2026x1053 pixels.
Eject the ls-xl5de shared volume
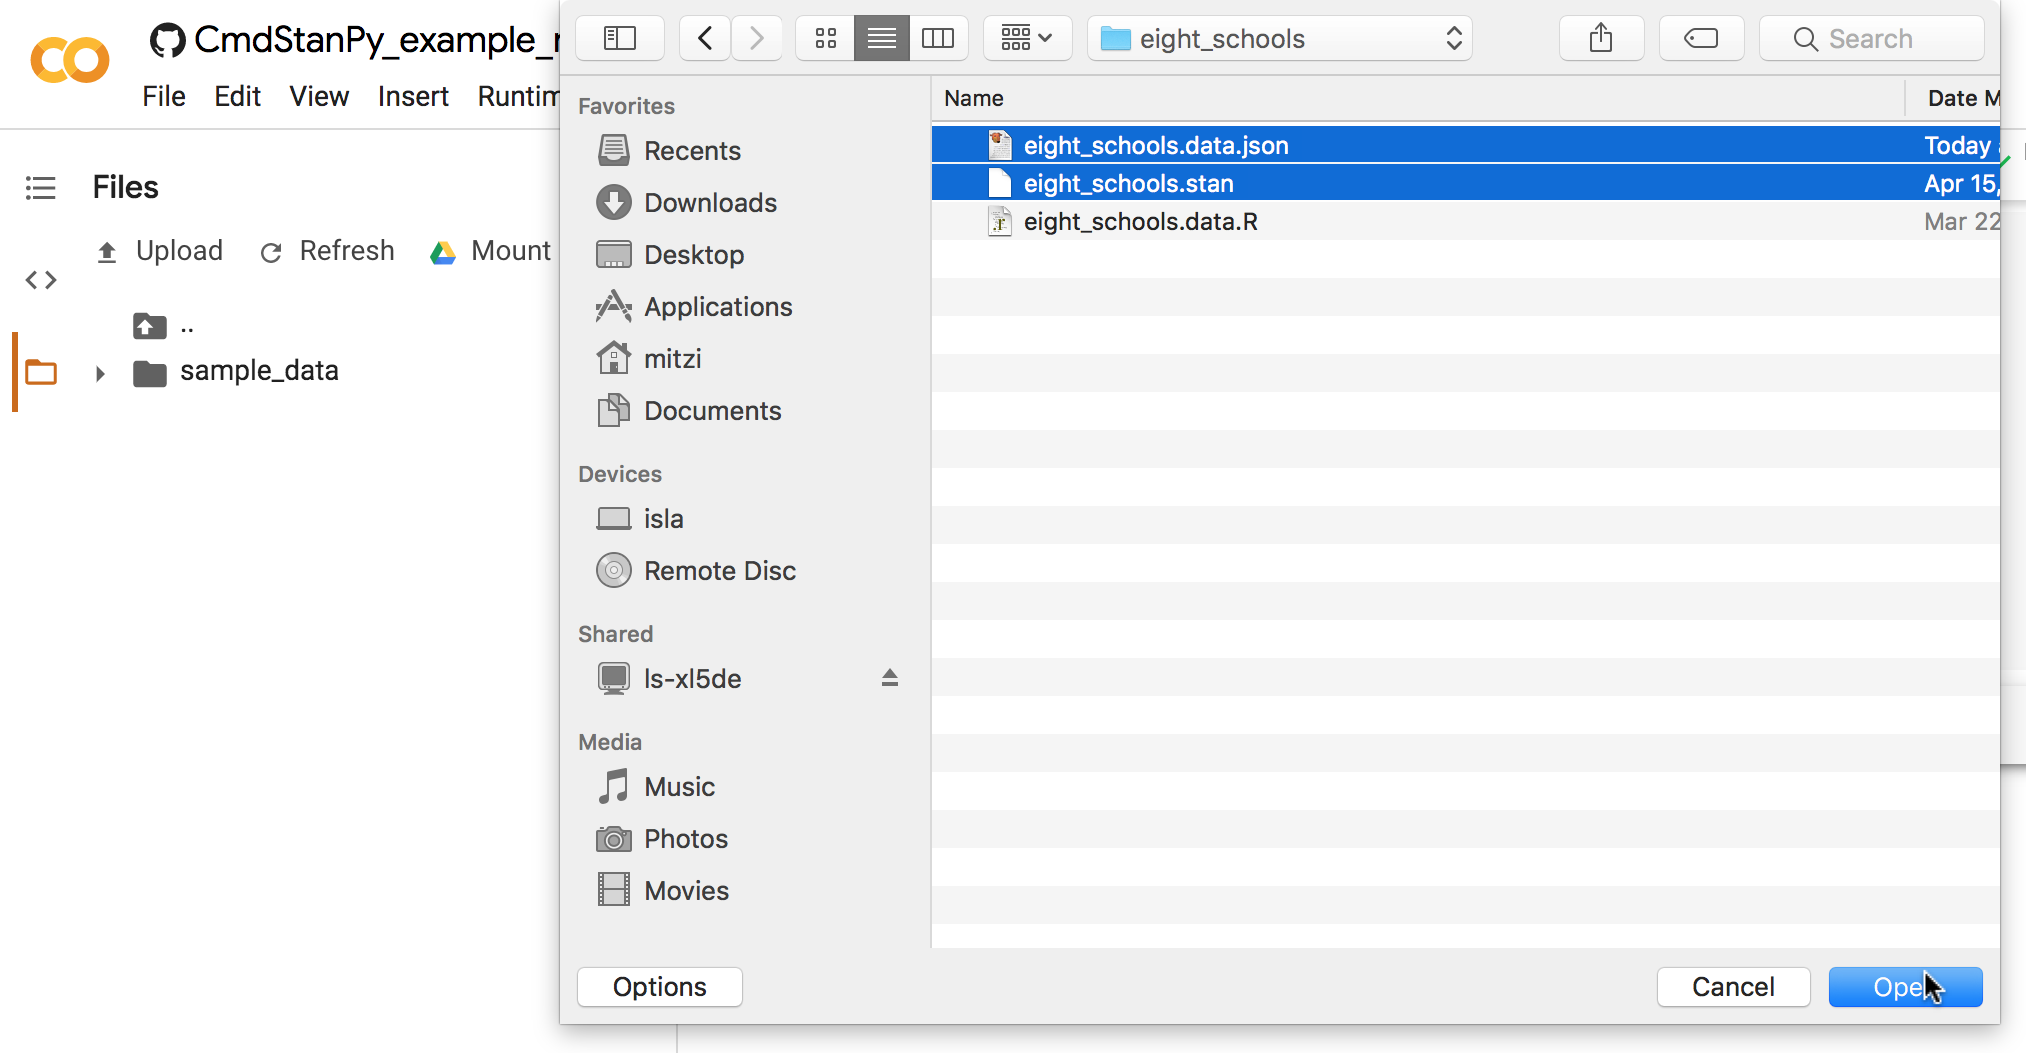pyautogui.click(x=889, y=678)
